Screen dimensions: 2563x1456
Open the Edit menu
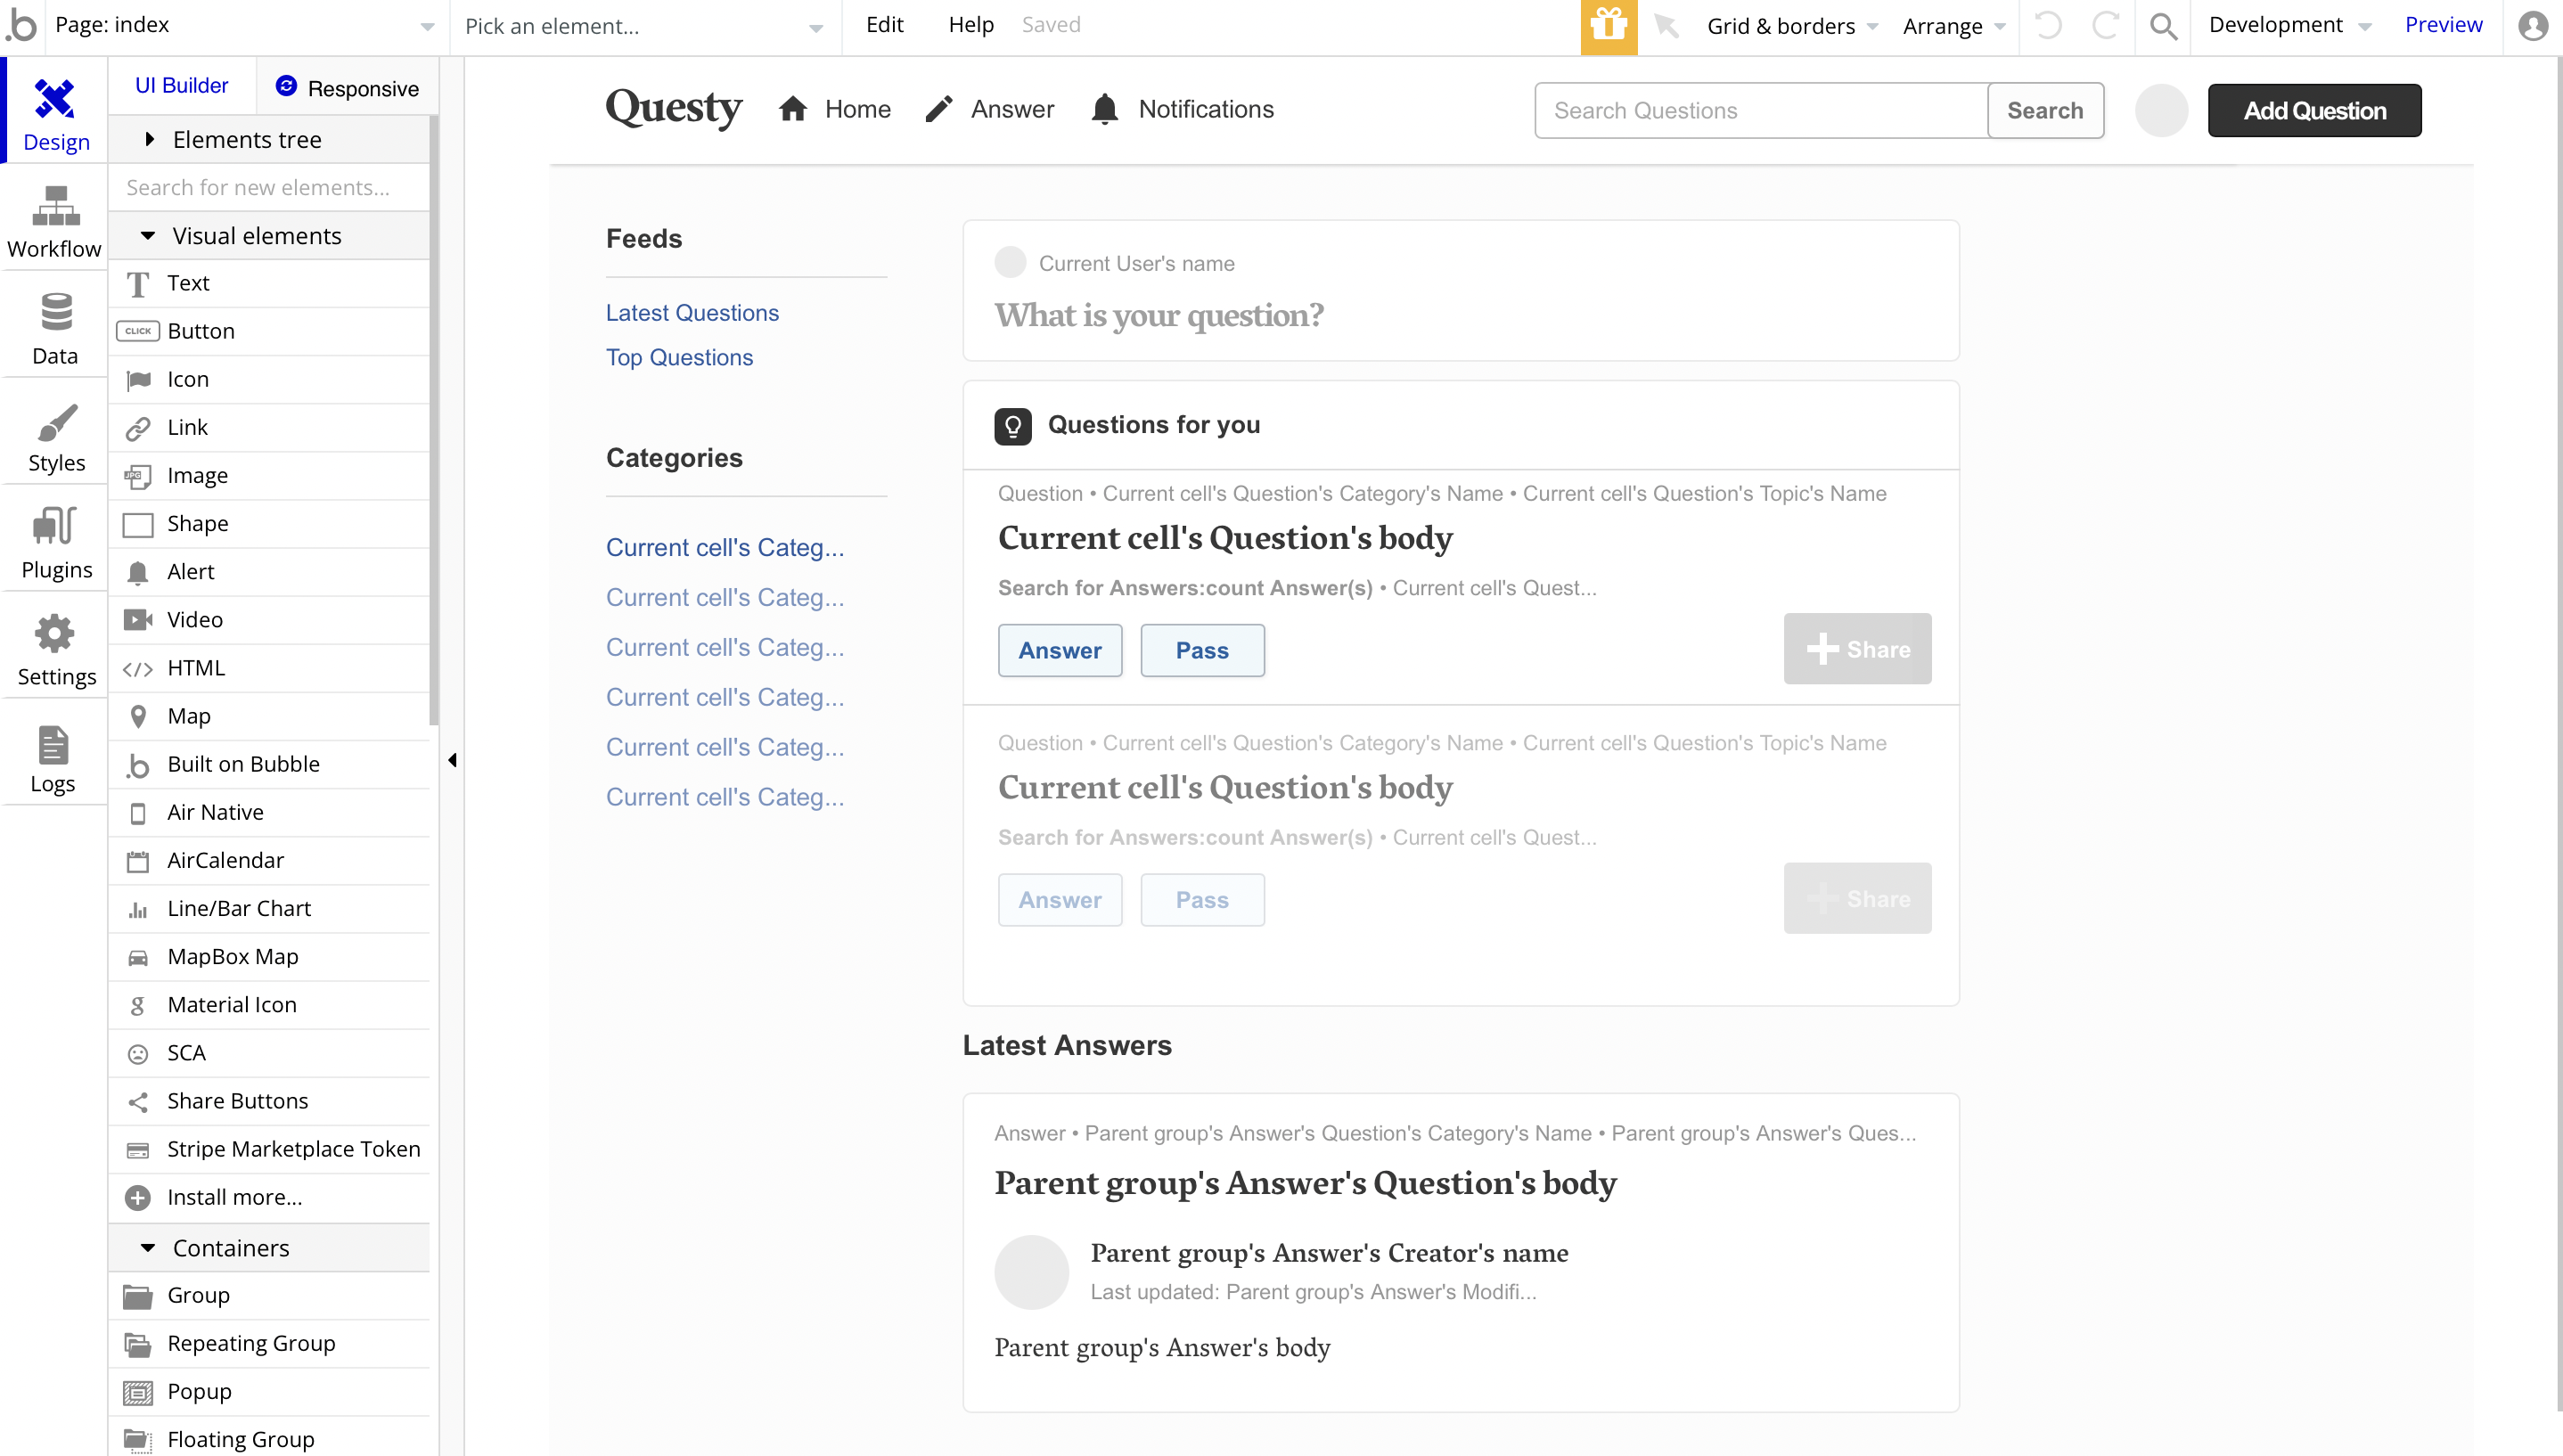click(x=884, y=25)
